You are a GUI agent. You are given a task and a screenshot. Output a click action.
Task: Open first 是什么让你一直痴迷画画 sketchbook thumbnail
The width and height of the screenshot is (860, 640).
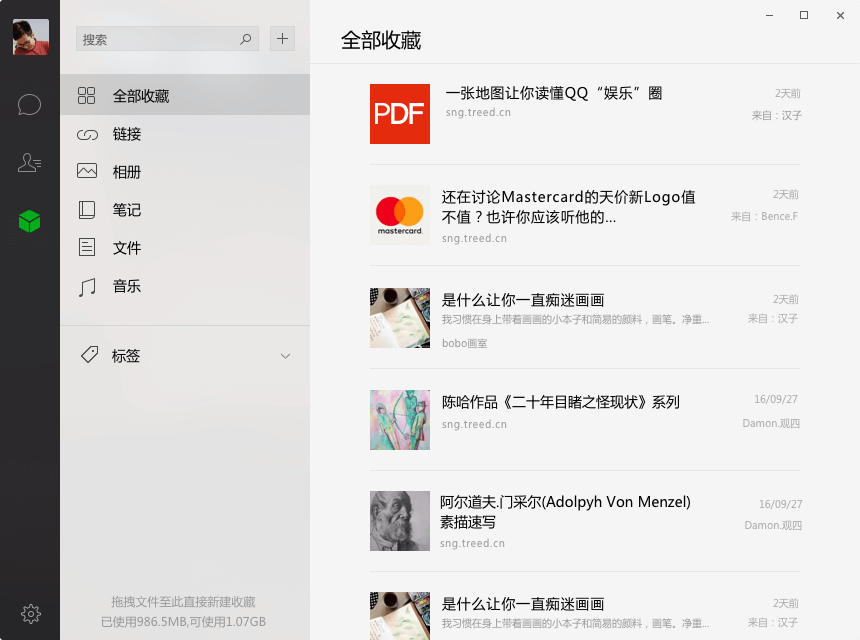coord(400,318)
